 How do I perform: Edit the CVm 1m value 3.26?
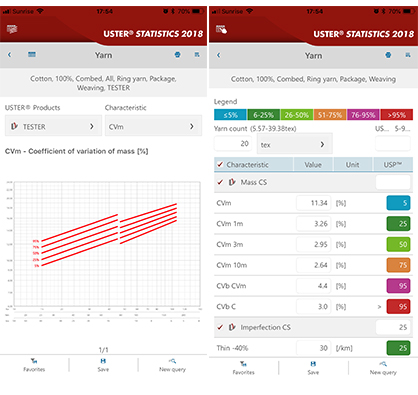[x=313, y=224]
